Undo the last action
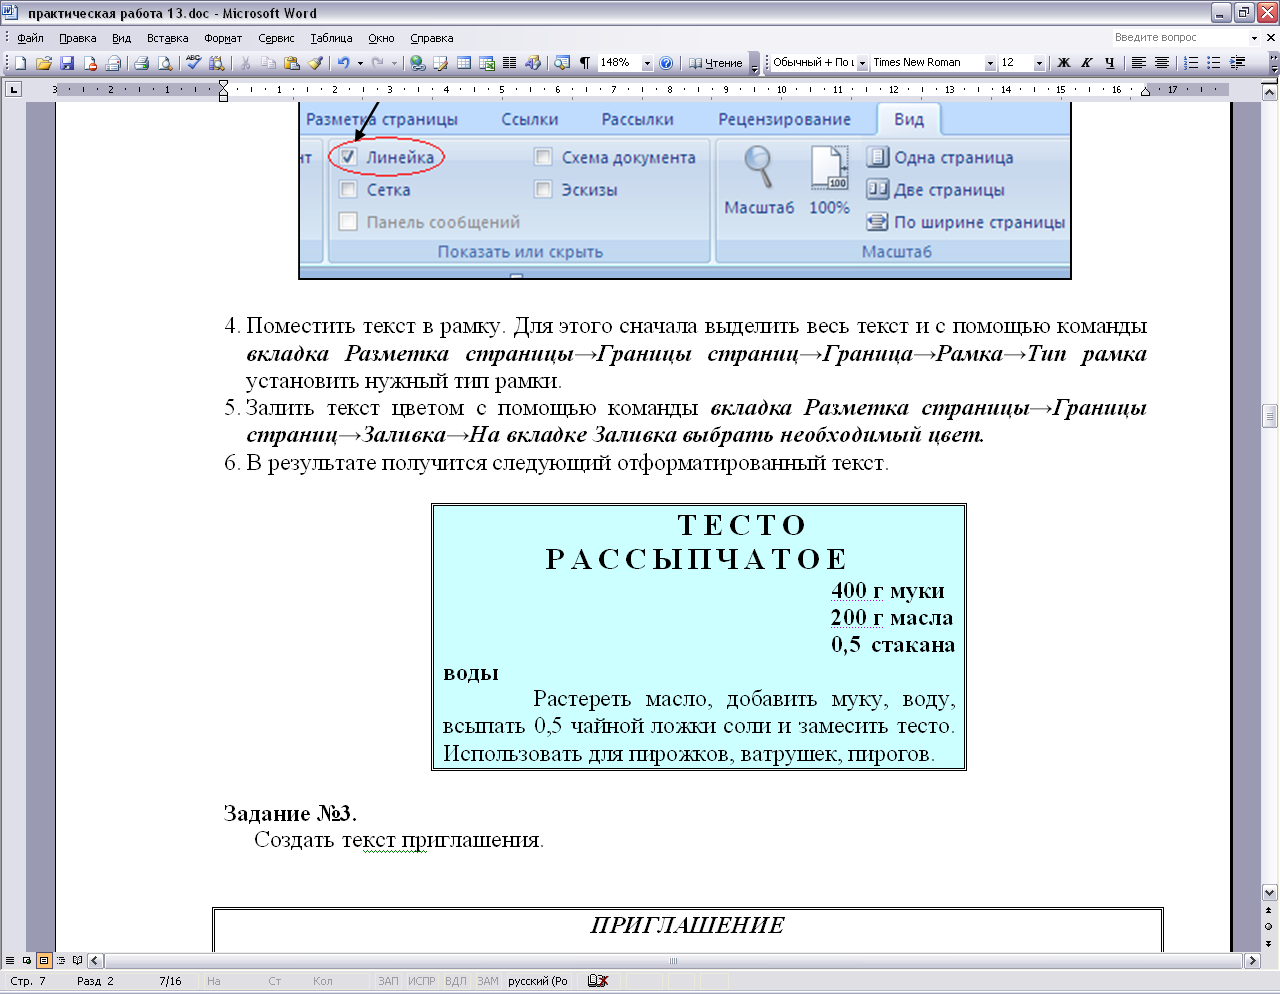Viewport: 1280px width, 994px height. [x=343, y=63]
